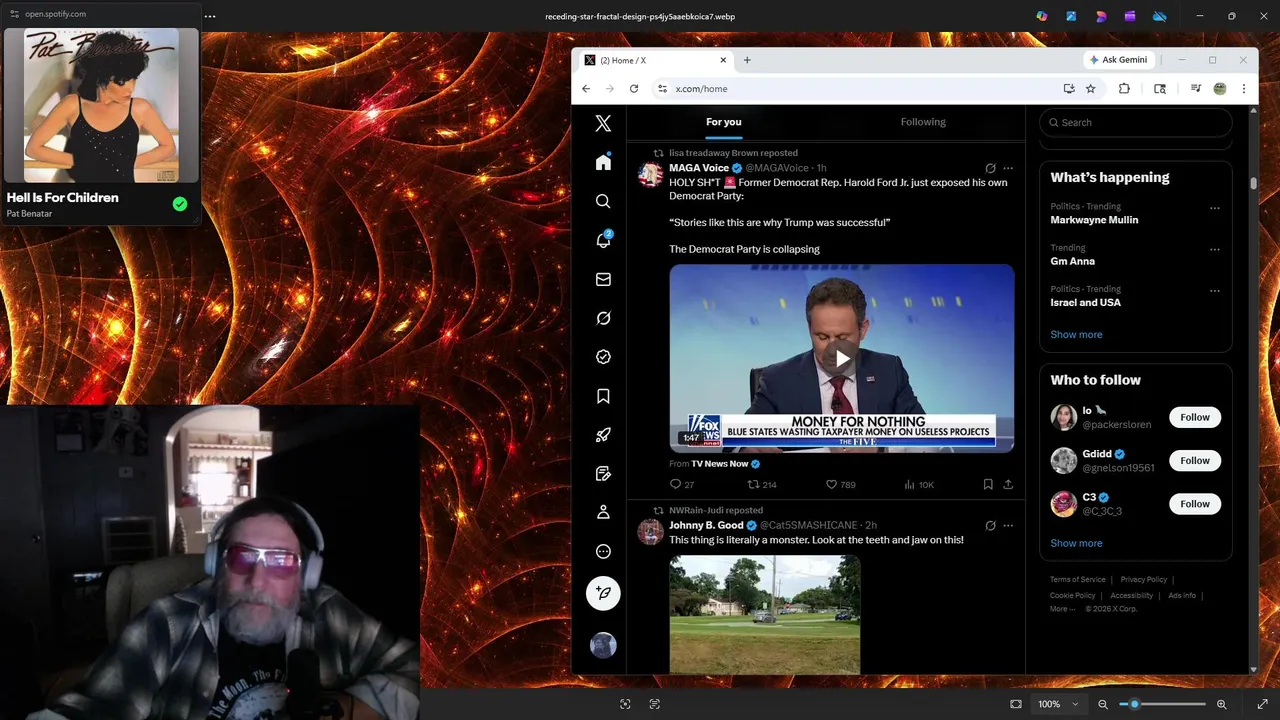Click the reply icon on MAGA Voice post

(x=675, y=484)
